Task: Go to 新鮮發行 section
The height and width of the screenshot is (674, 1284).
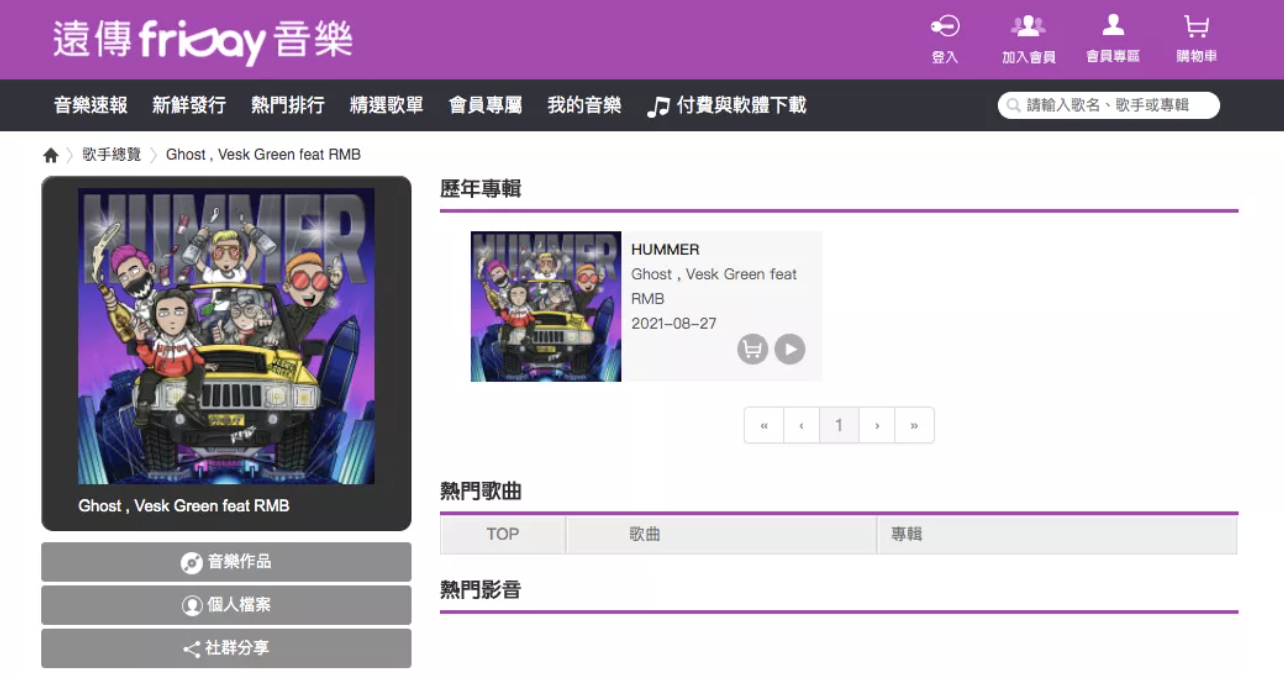Action: tap(189, 105)
